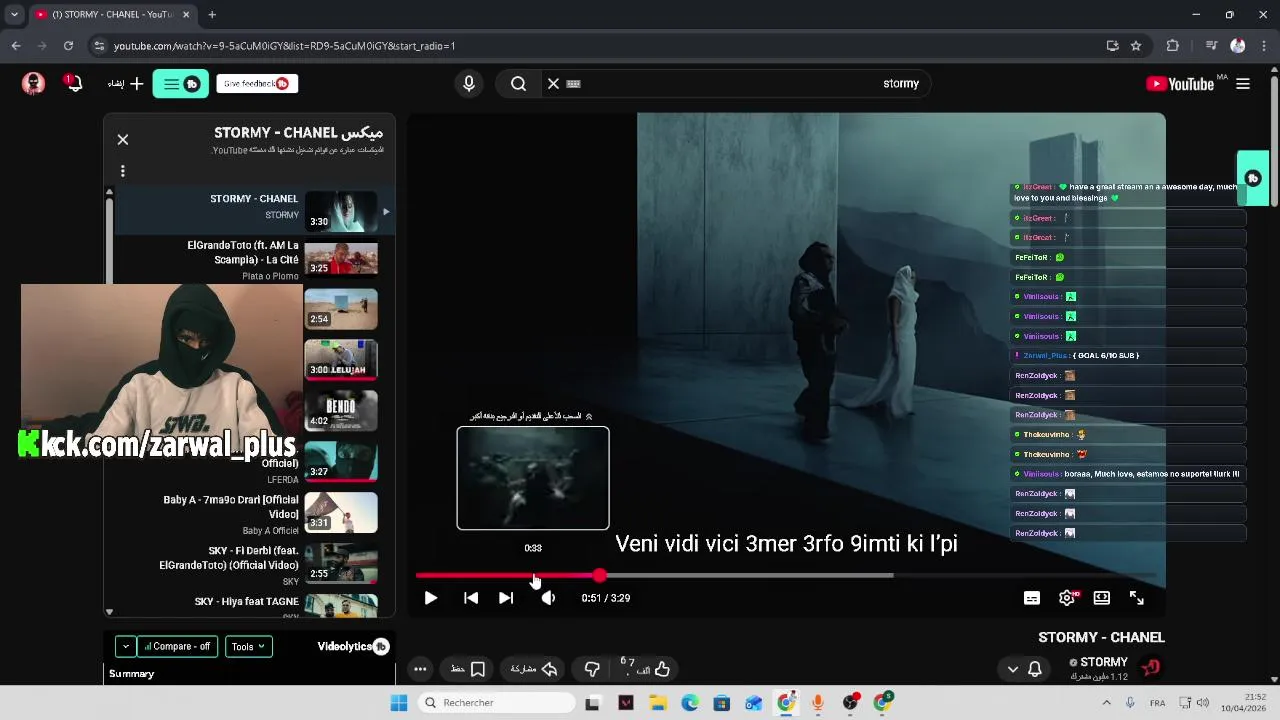Open the Chrome tab search dropdown
Image resolution: width=1280 pixels, height=720 pixels.
tap(14, 15)
